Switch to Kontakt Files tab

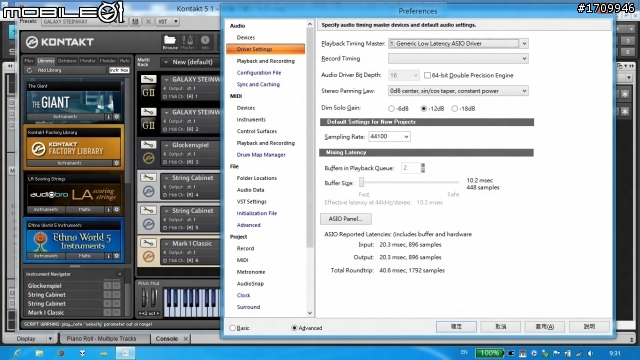point(29,61)
